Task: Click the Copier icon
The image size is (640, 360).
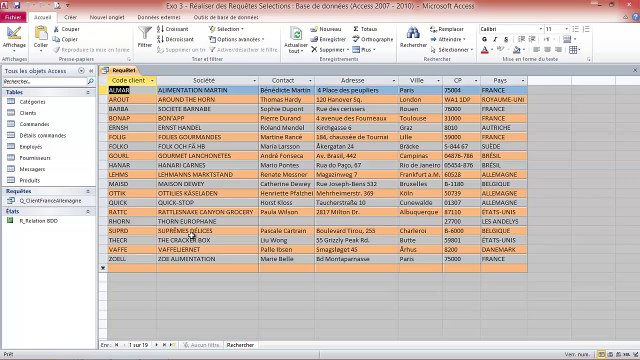Action: (56, 39)
